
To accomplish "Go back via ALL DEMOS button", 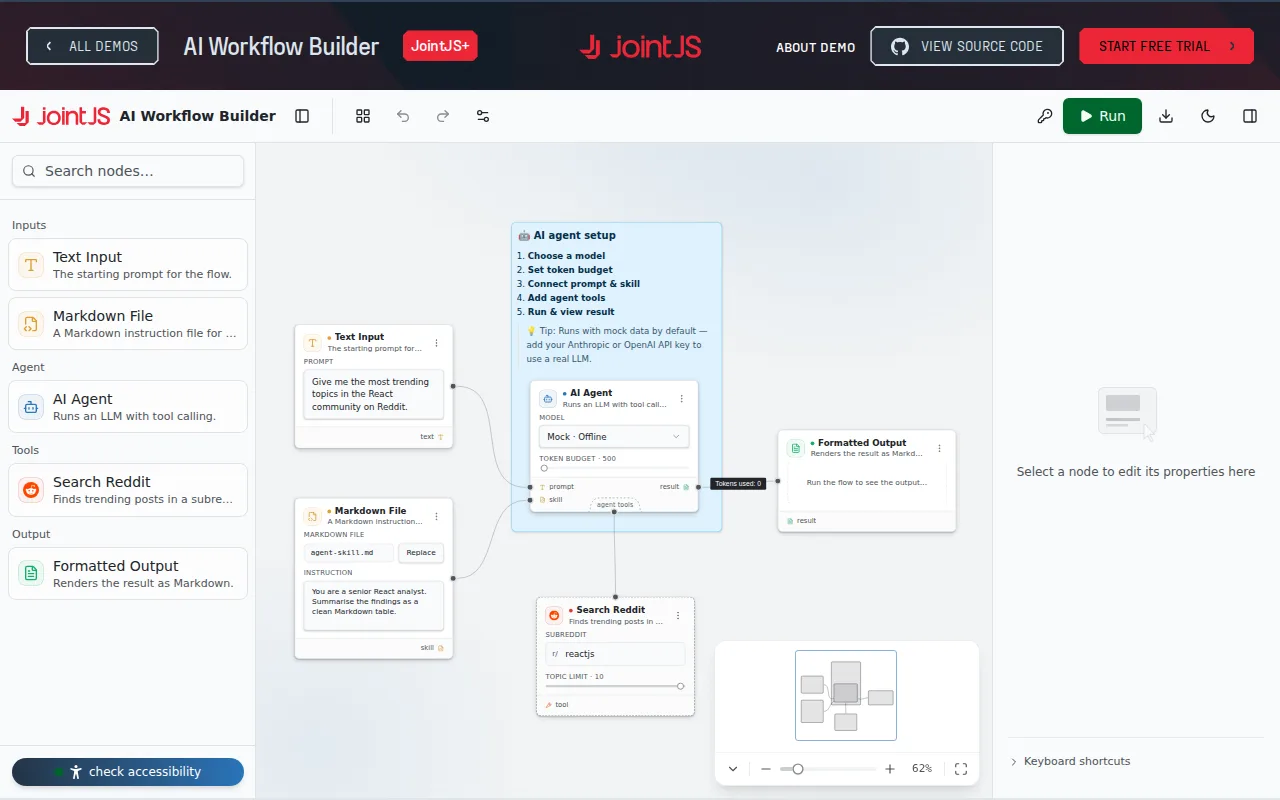I will [x=92, y=46].
